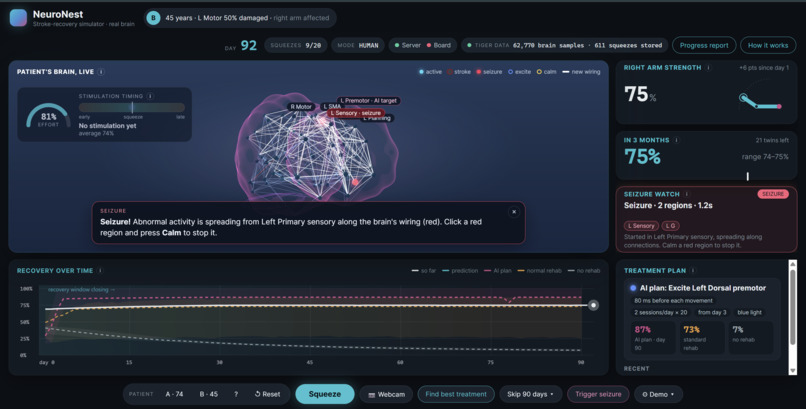Click the Server status indicator
Viewport: 806px width, 409px height.
[x=408, y=45]
